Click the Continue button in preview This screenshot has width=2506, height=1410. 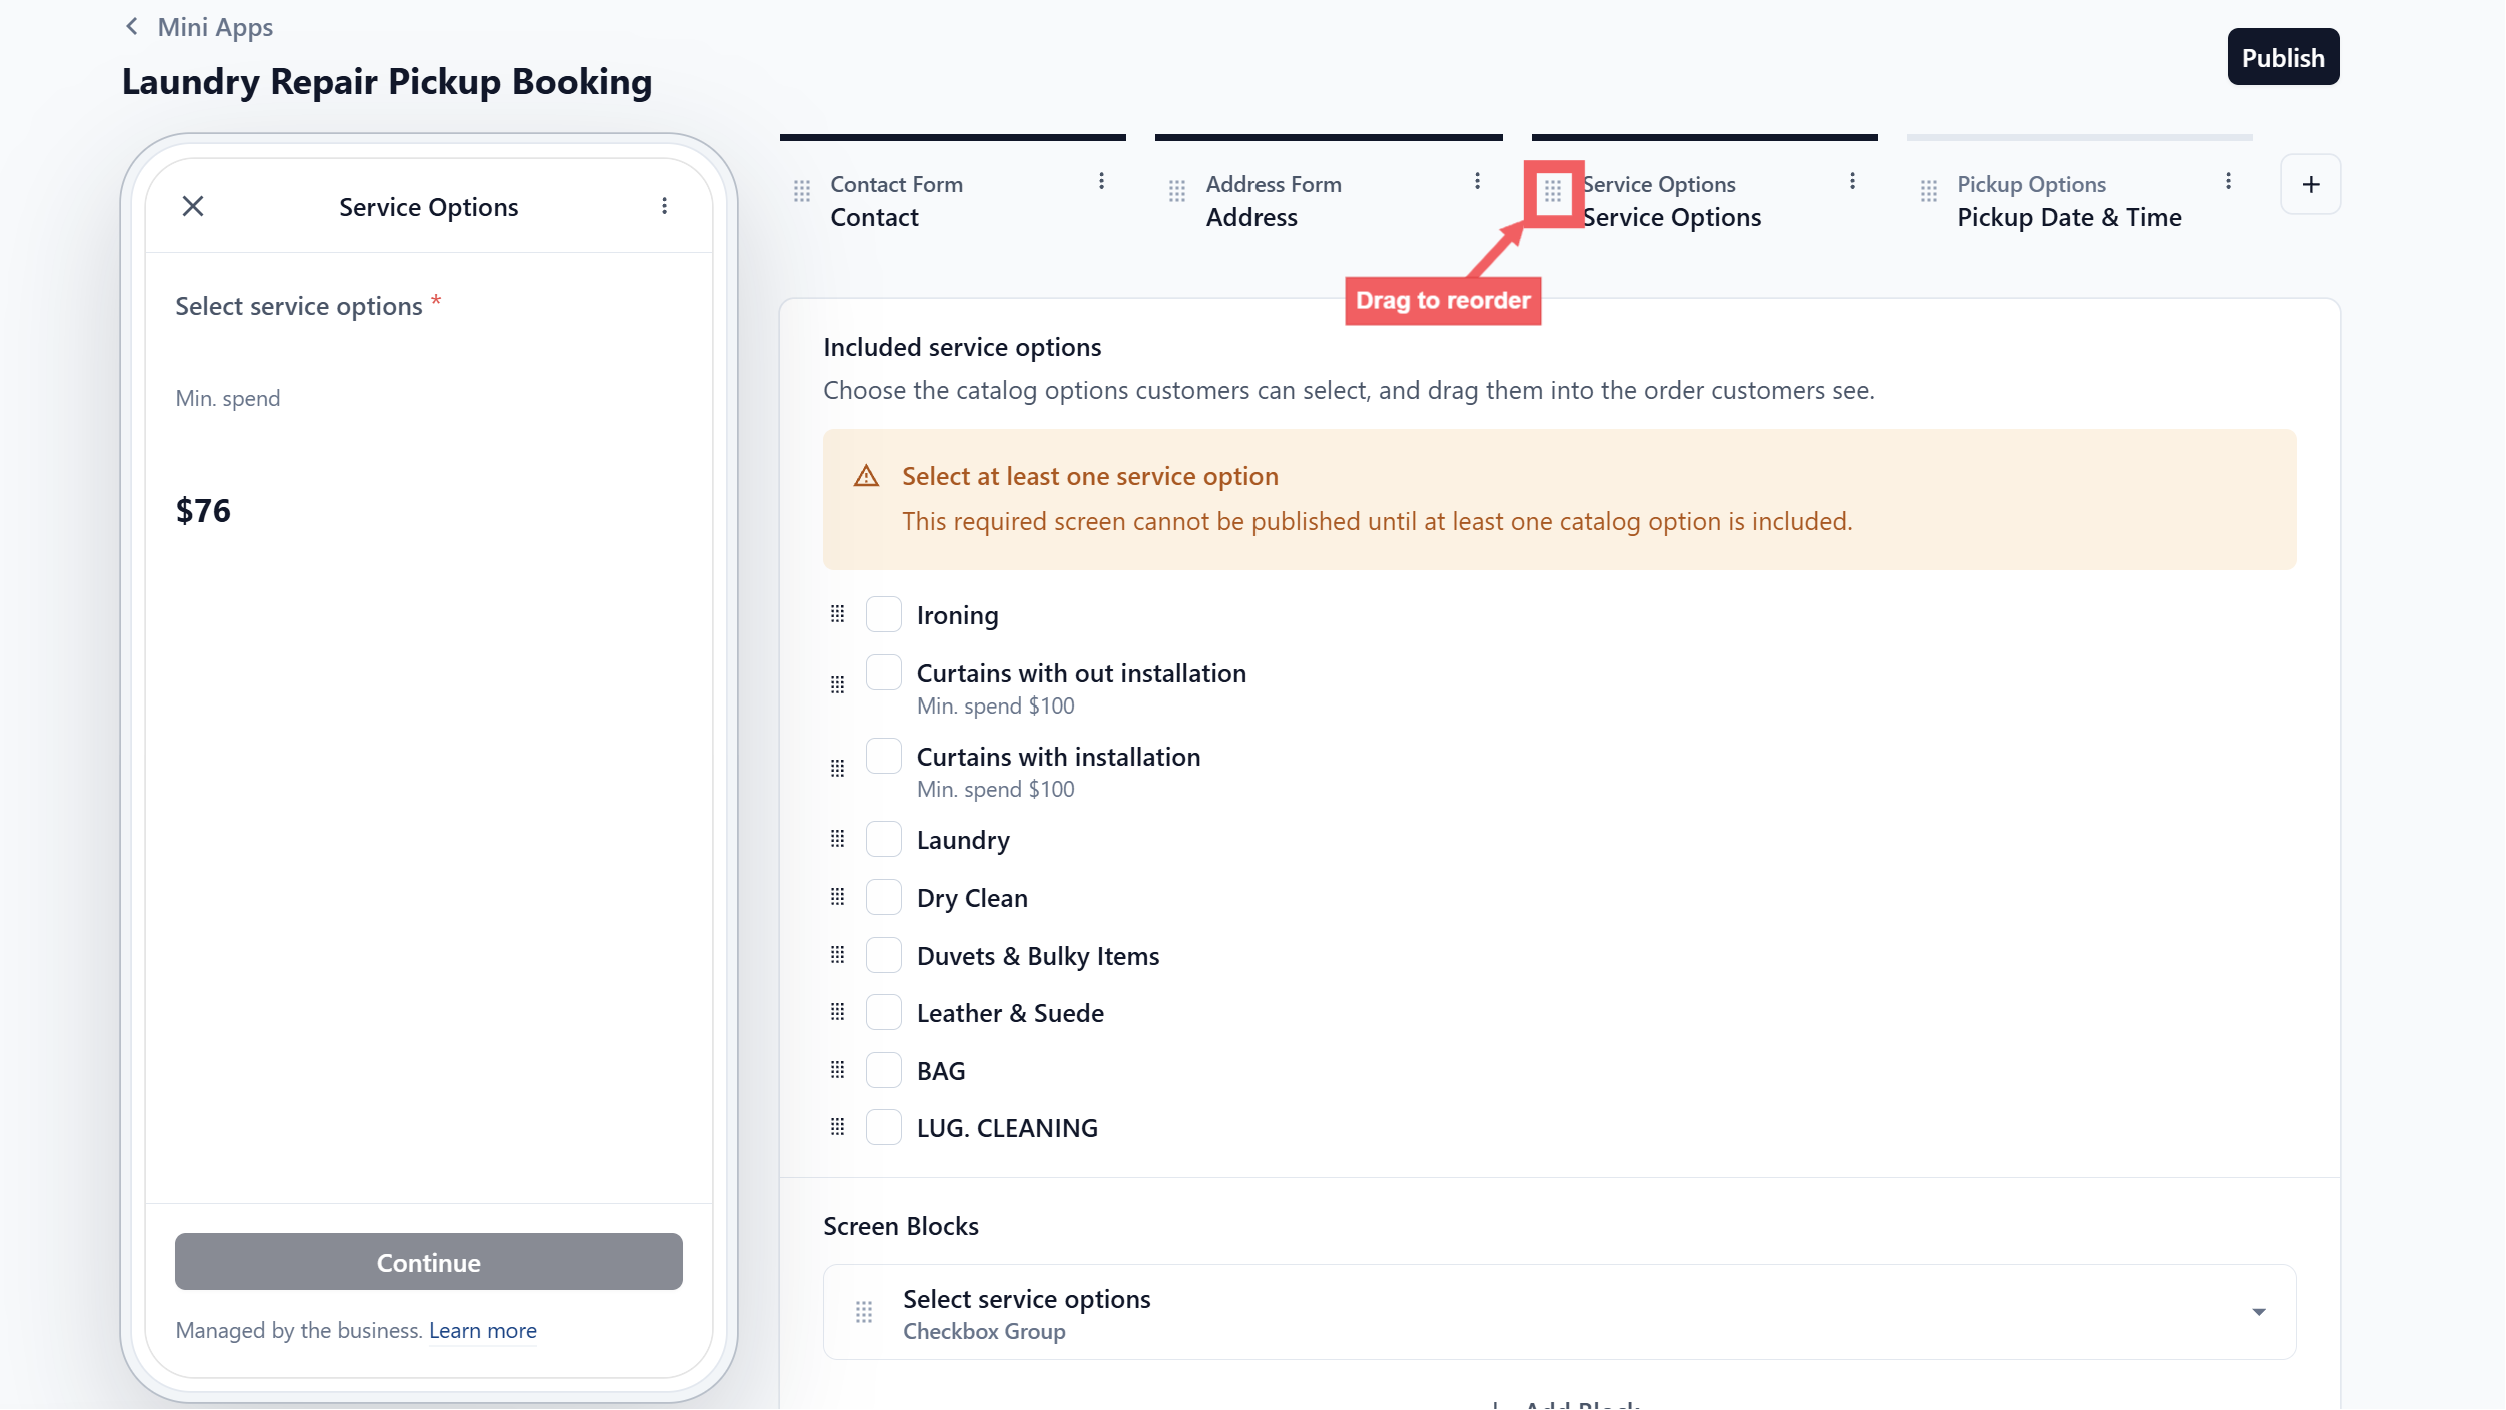pyautogui.click(x=429, y=1262)
